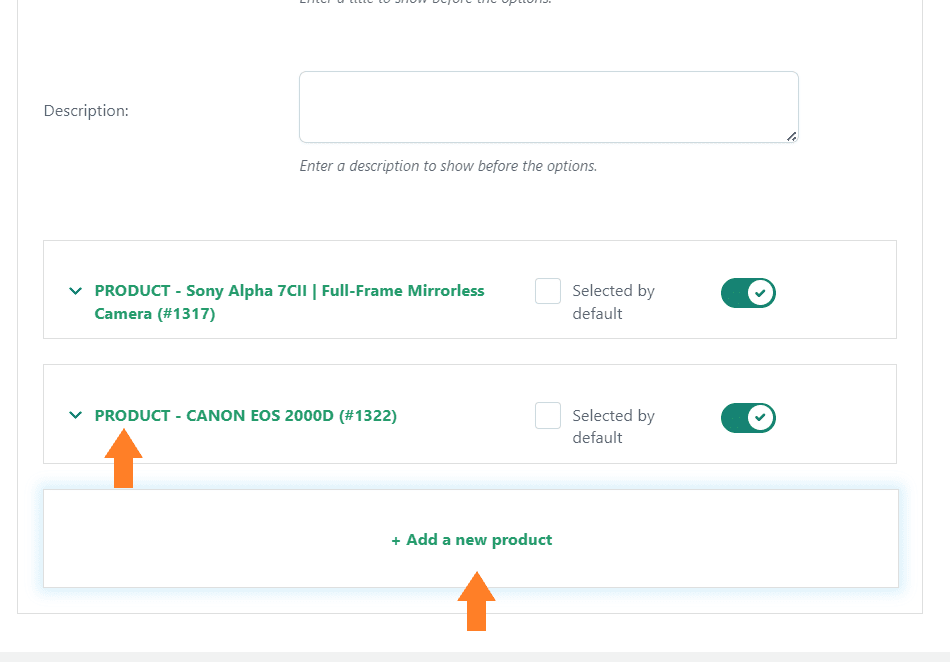
Task: Grab the Description box resize handle
Action: [x=791, y=136]
